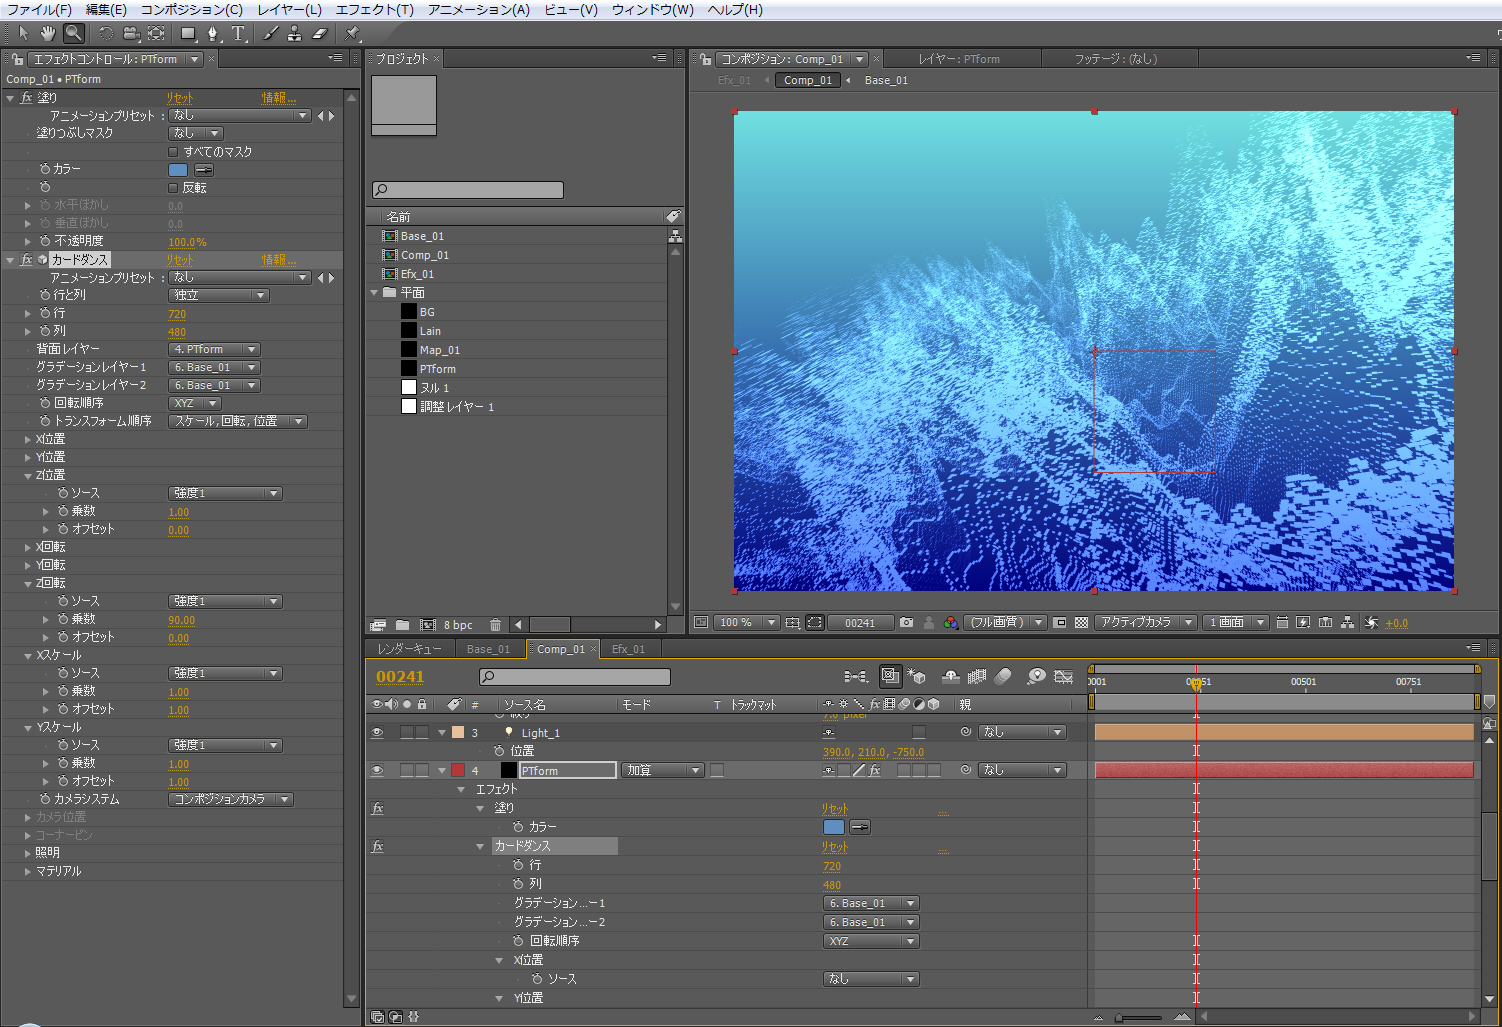Screen dimensions: 1502x1027
Task: Switch to the Base_01 timeline tab
Action: coord(488,649)
